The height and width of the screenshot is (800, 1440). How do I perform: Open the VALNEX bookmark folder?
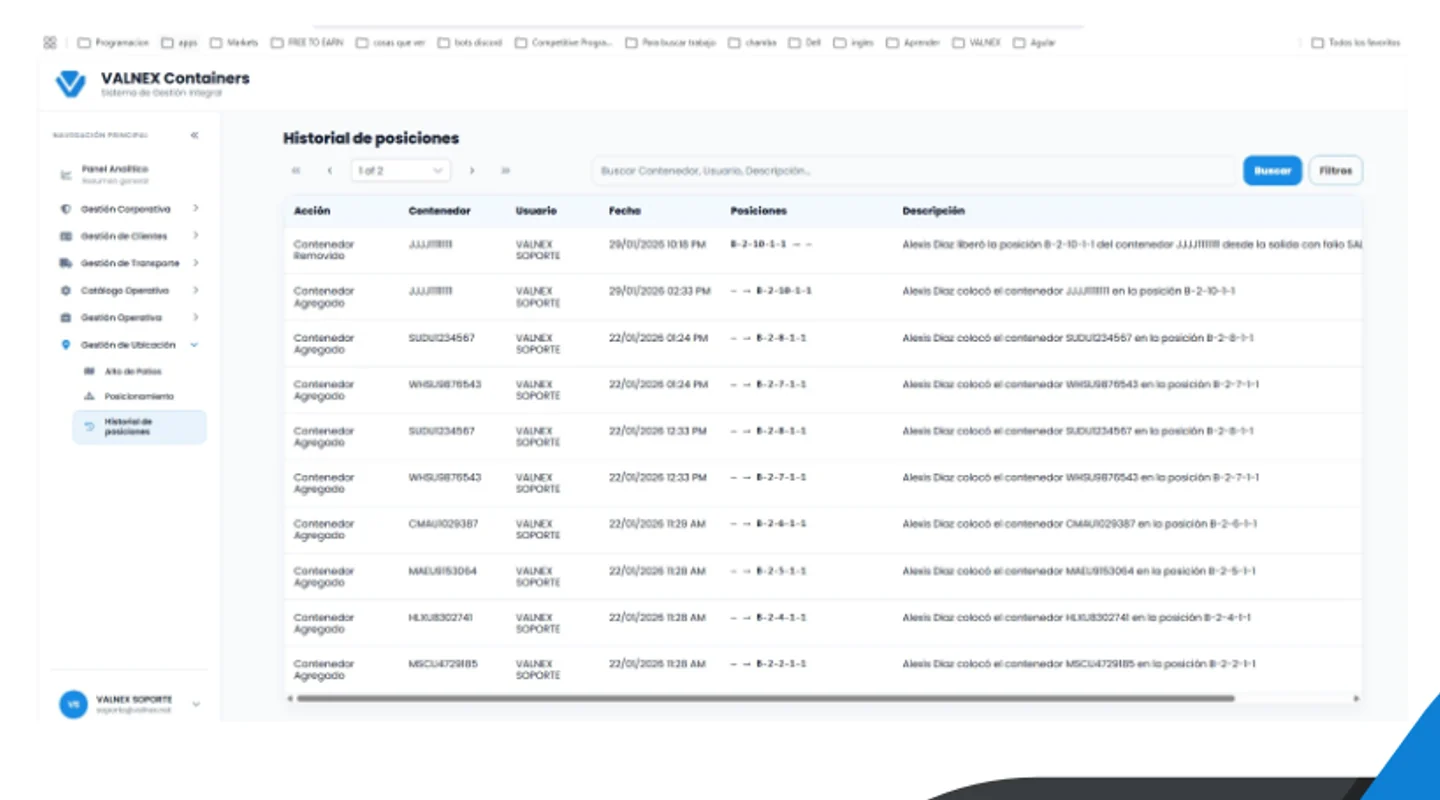977,43
